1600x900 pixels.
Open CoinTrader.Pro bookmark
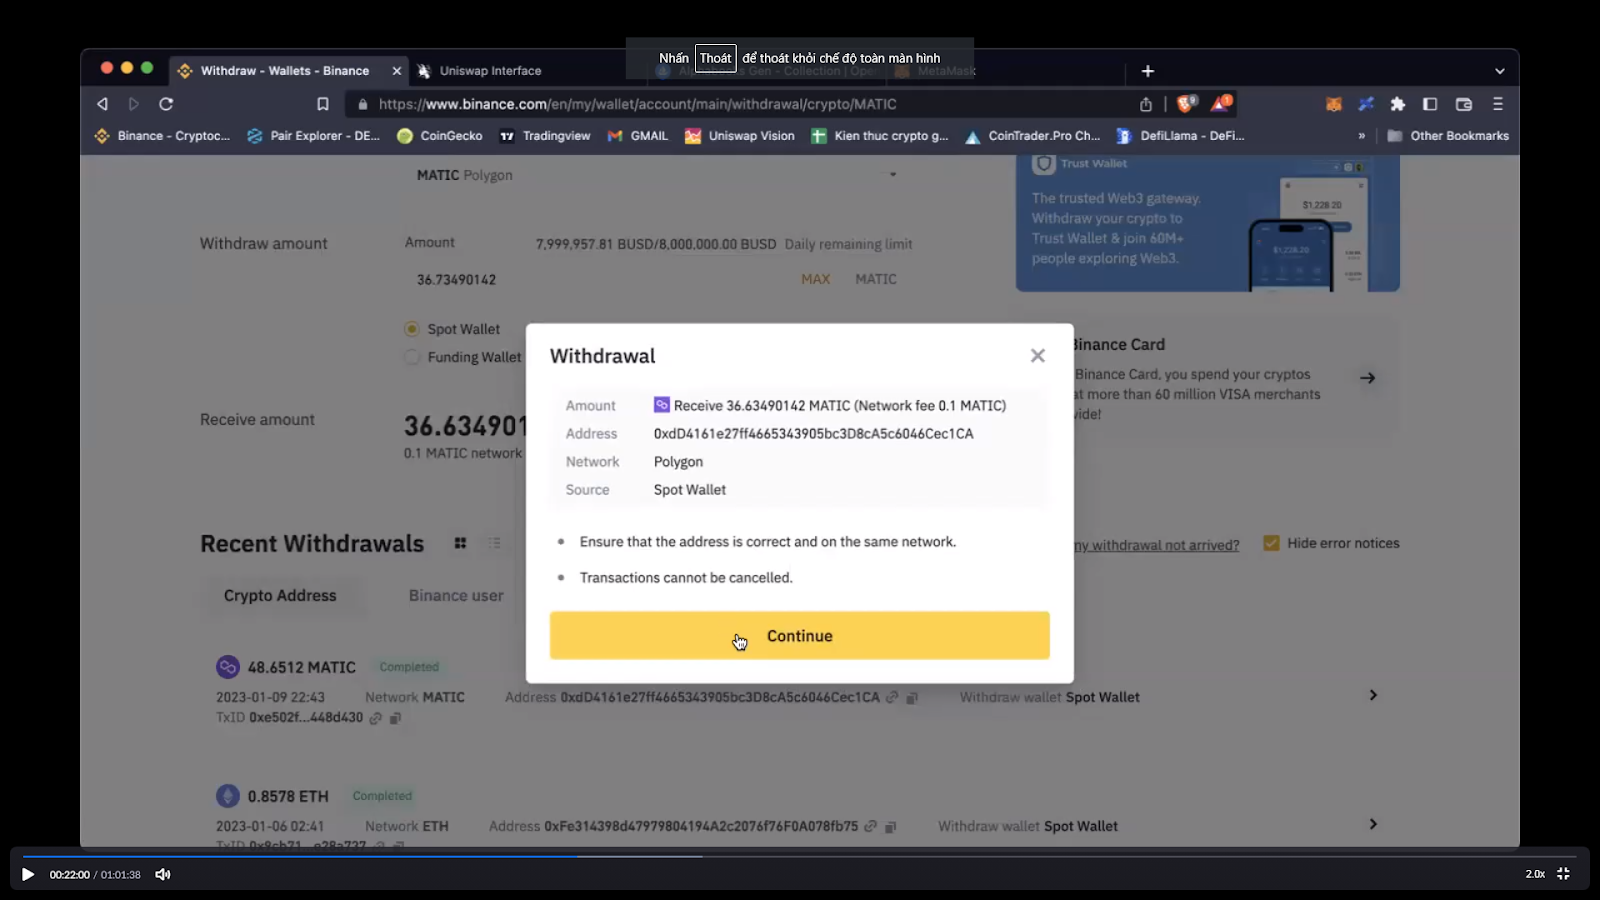point(1033,136)
